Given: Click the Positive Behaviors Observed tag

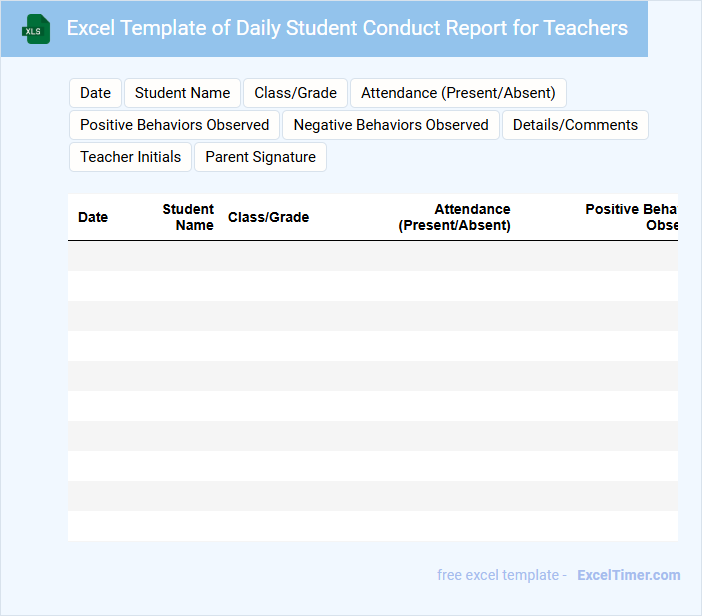Looking at the screenshot, I should tap(174, 125).
